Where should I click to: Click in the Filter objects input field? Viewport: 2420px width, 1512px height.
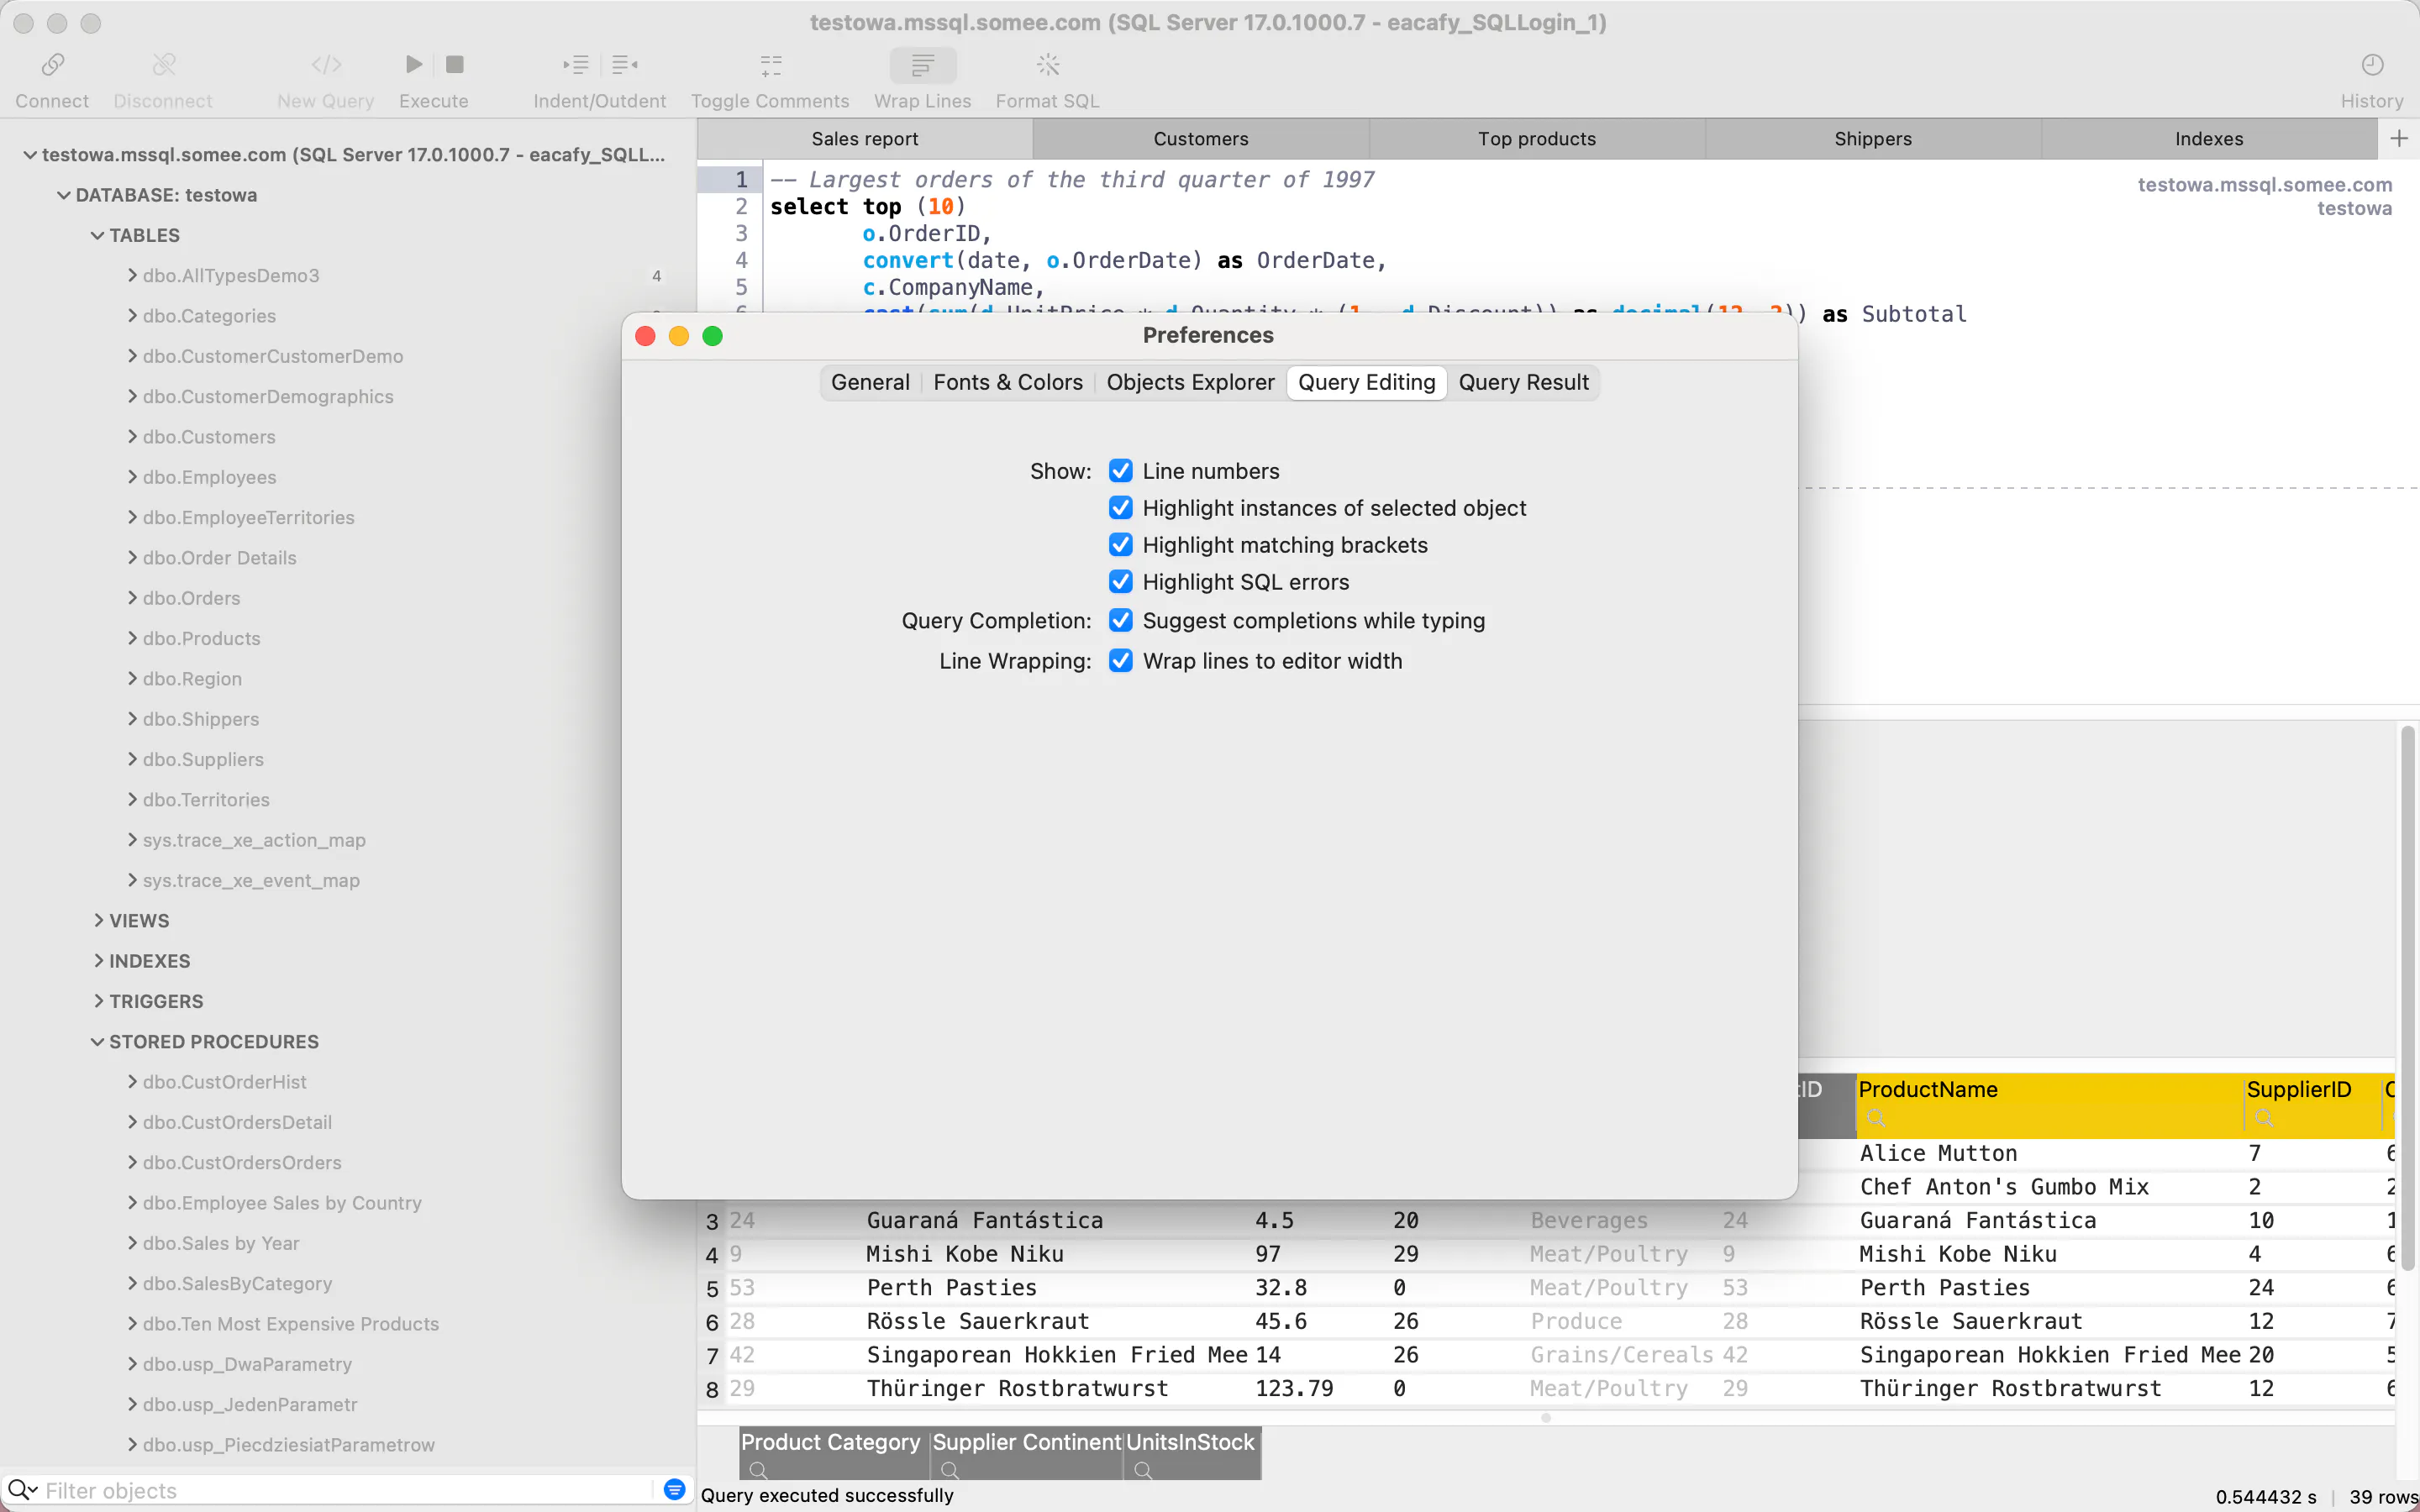coord(345,1490)
